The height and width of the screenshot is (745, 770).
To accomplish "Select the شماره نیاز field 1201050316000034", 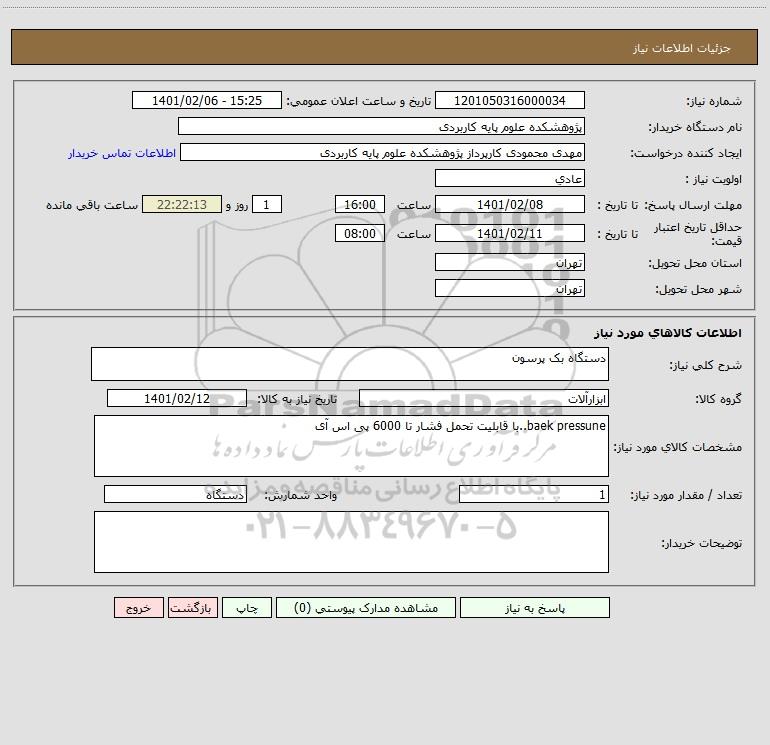I will [x=510, y=100].
